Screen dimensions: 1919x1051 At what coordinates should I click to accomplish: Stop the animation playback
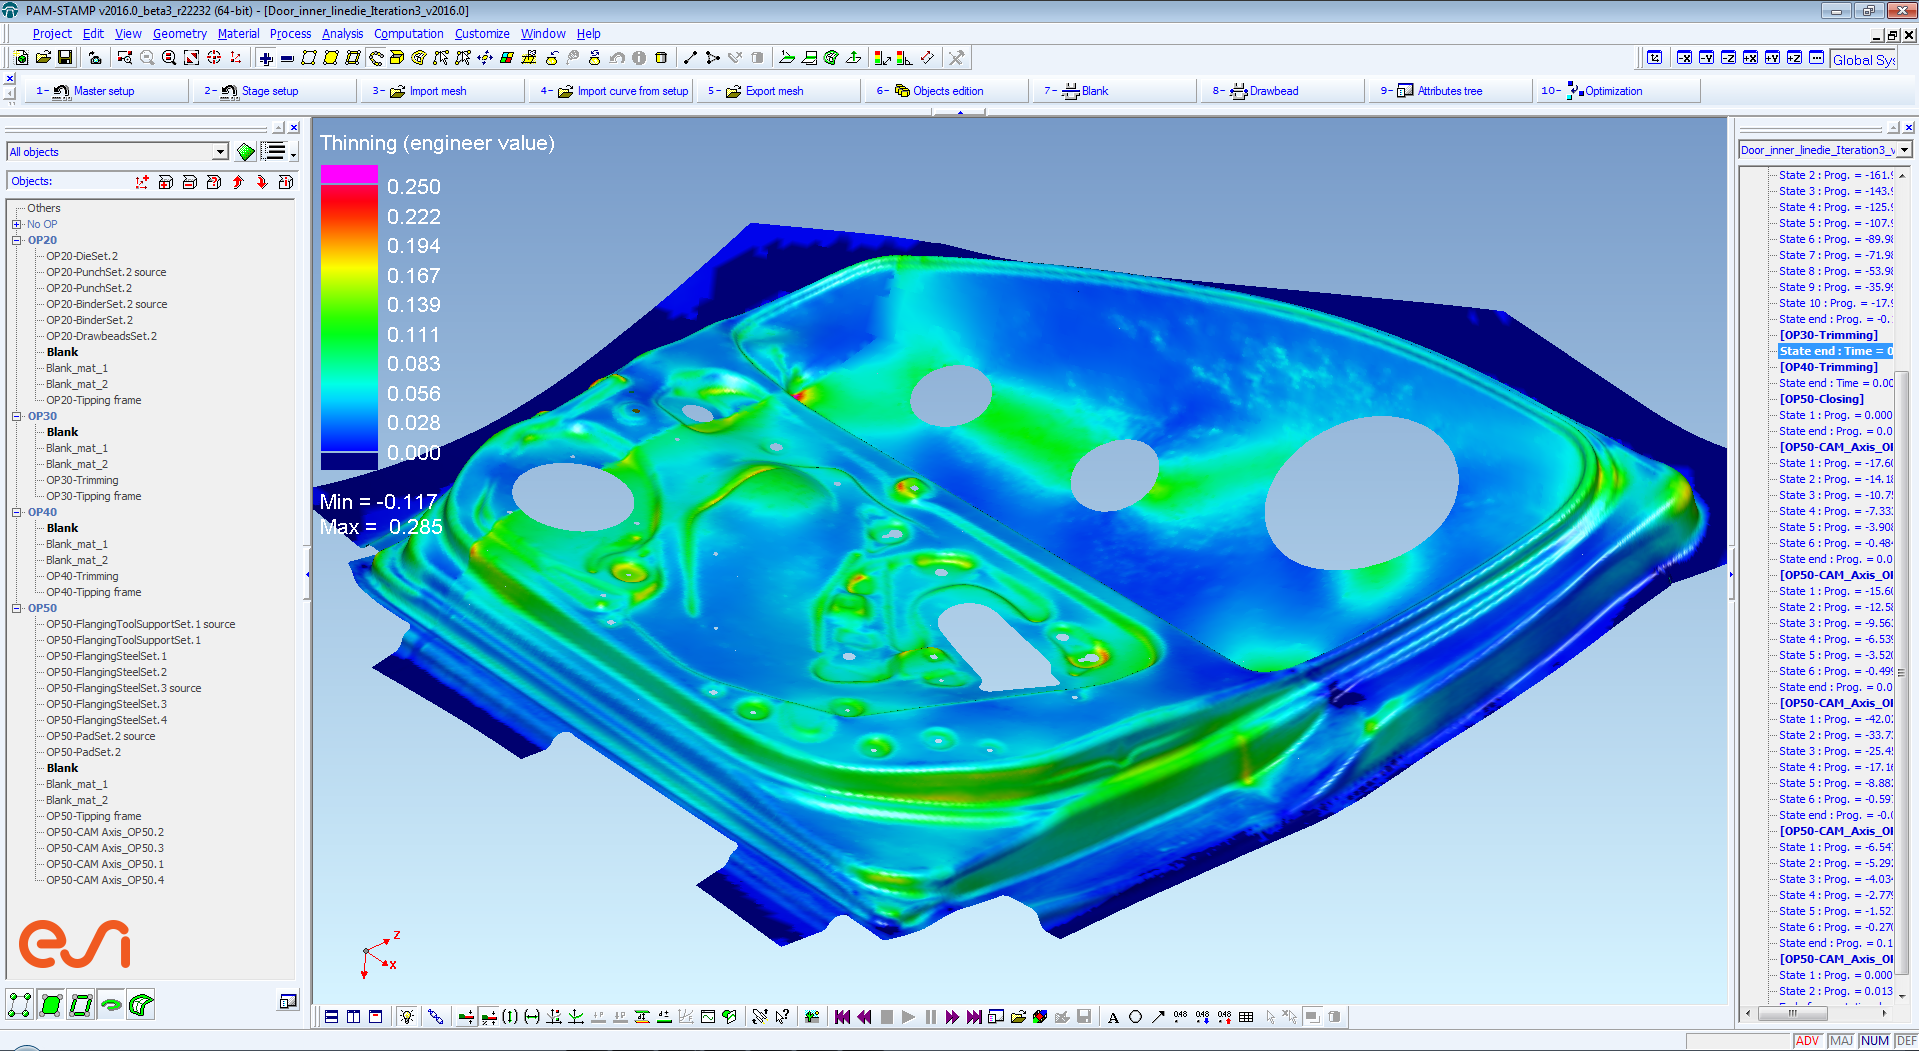[887, 1017]
